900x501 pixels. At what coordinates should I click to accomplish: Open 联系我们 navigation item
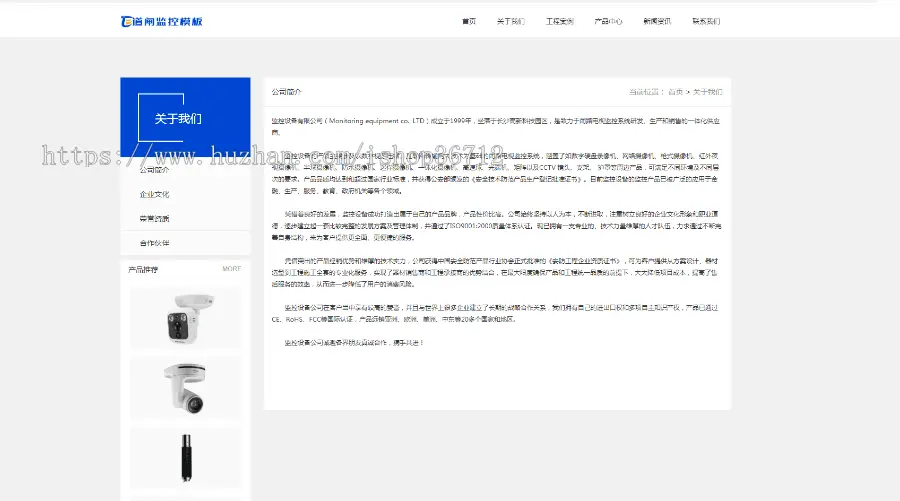pos(706,22)
